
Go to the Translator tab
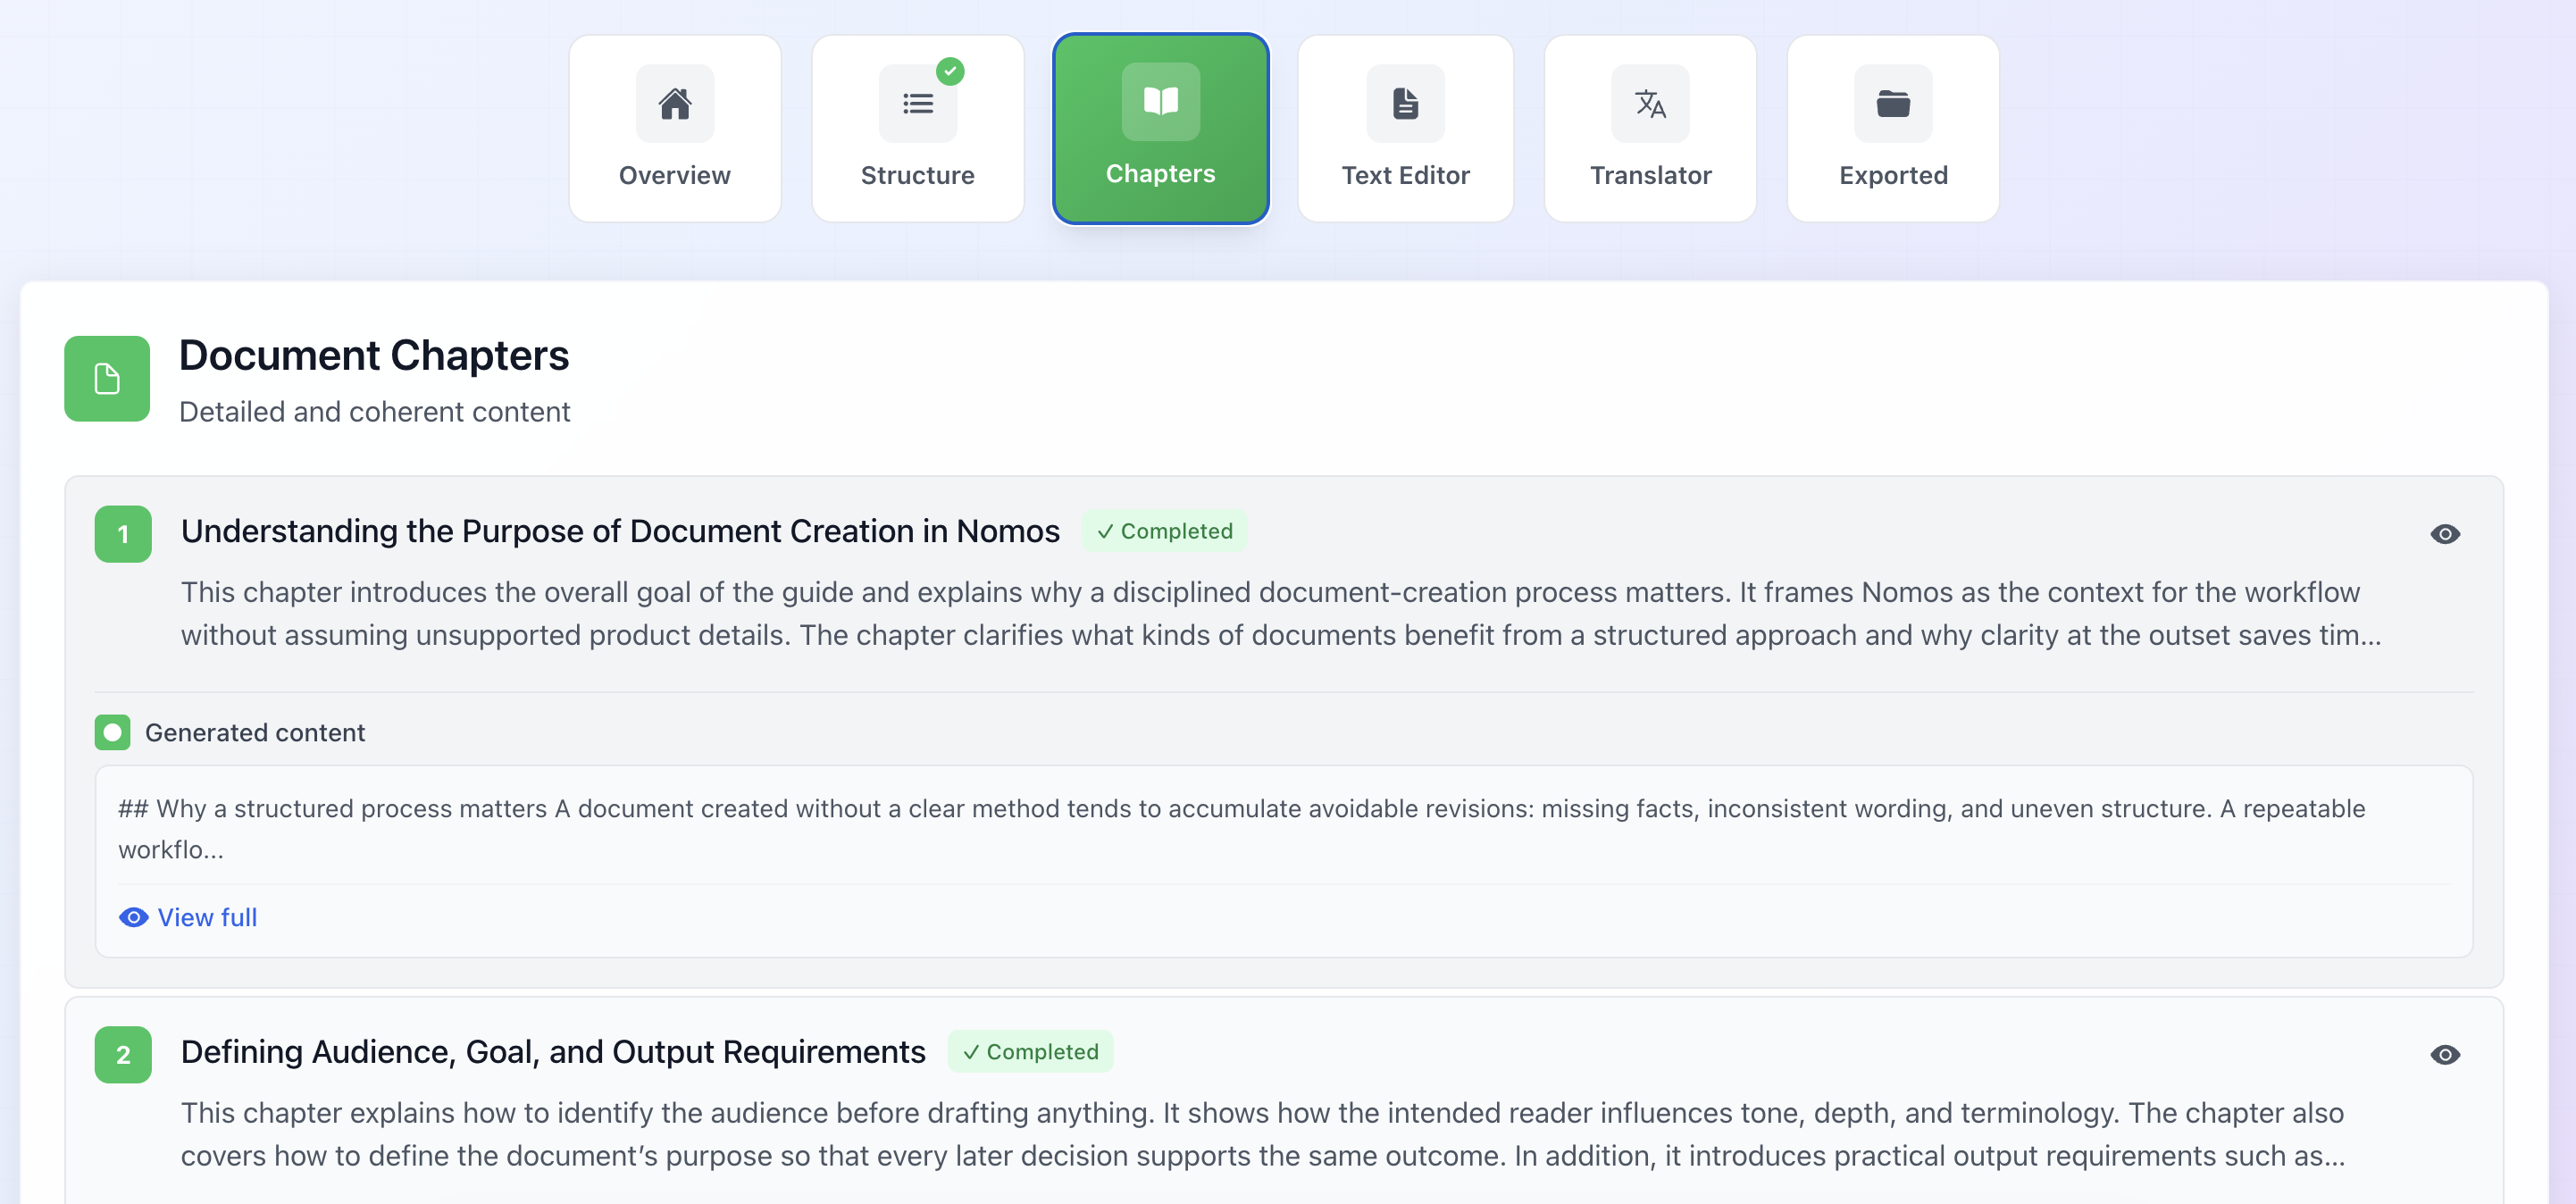(1651, 129)
